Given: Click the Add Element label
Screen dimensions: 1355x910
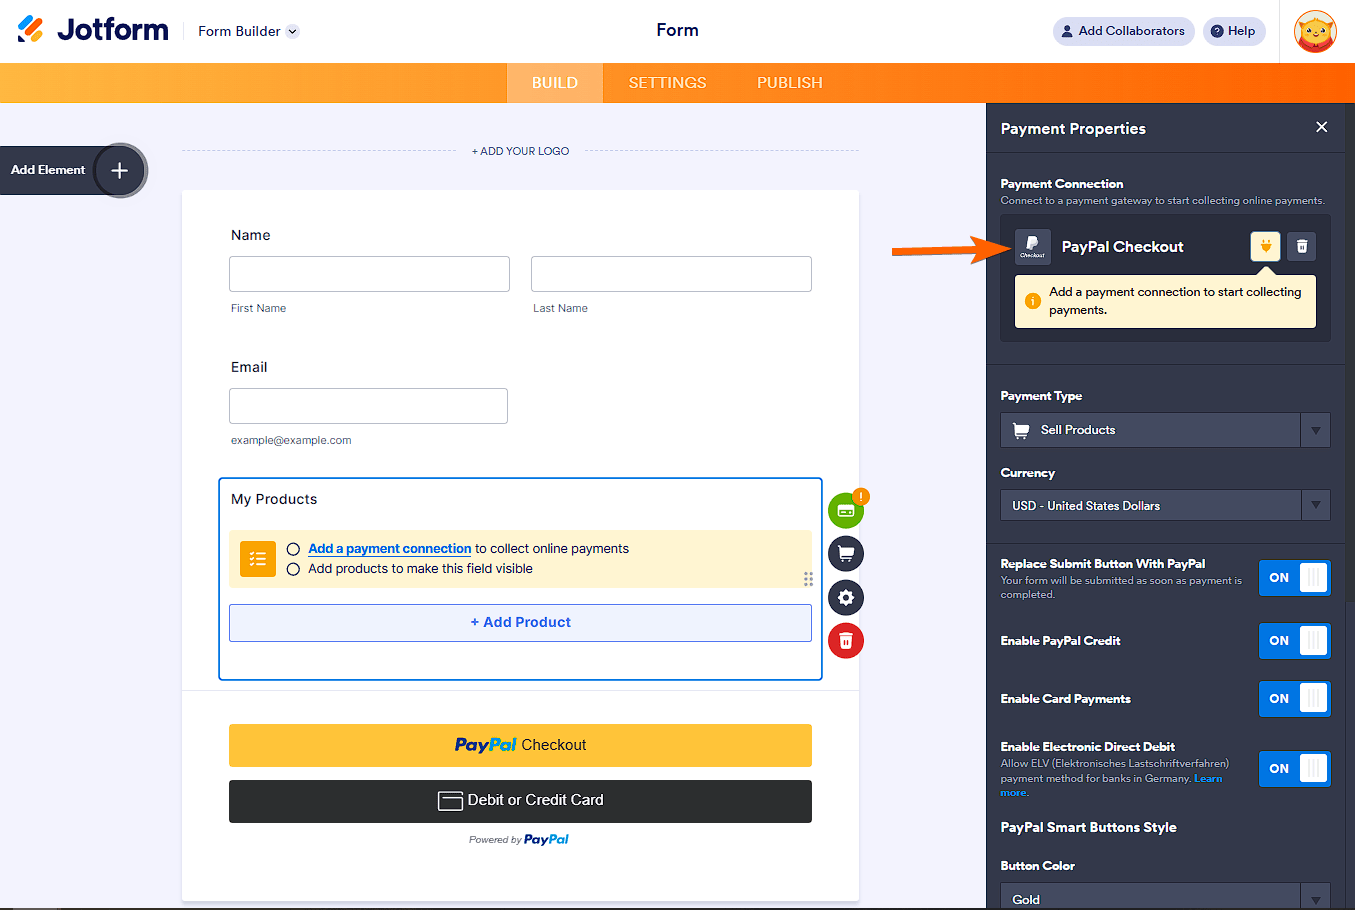Looking at the screenshot, I should point(48,170).
